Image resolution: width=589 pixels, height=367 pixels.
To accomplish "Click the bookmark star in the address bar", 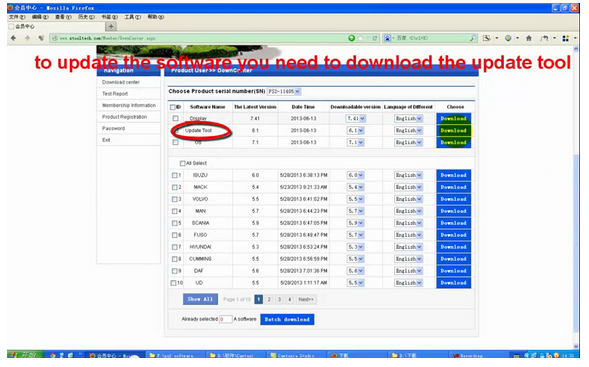I will [361, 38].
